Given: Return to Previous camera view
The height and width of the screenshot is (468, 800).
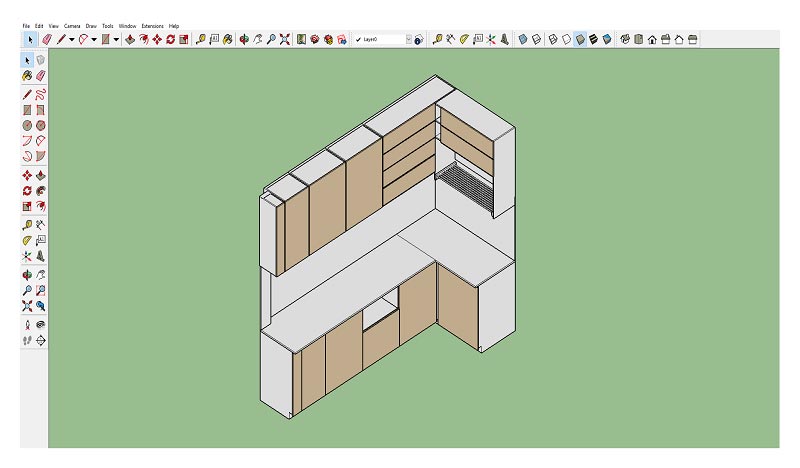Looking at the screenshot, I should (x=41, y=306).
